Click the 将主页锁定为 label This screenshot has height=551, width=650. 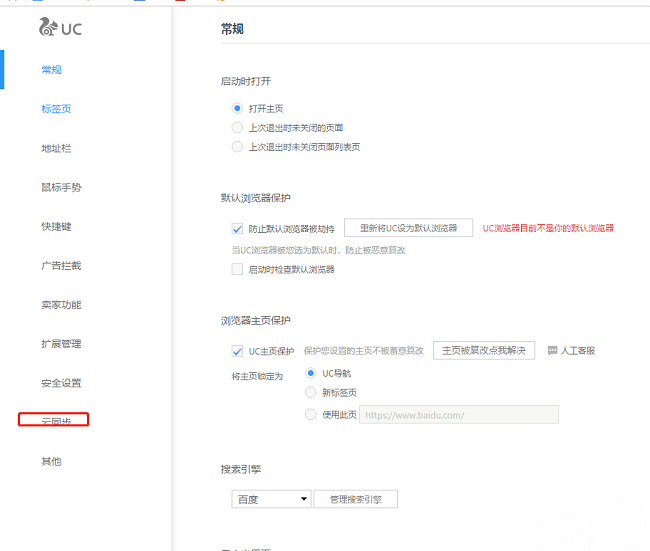tap(257, 376)
